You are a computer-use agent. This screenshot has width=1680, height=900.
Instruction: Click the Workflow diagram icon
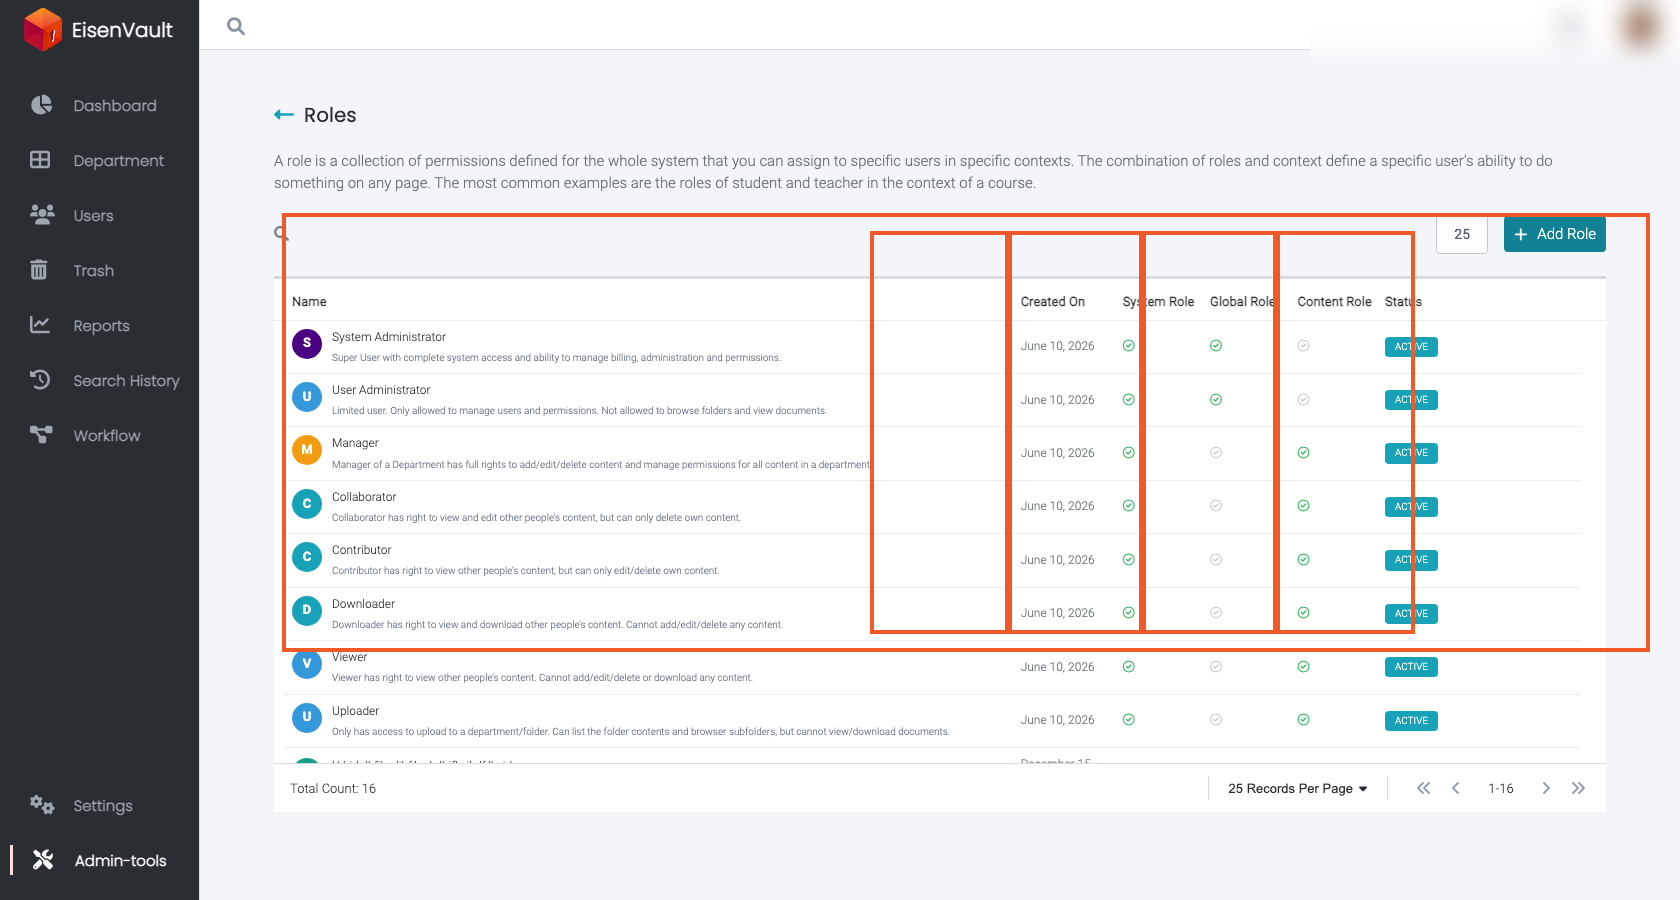pyautogui.click(x=41, y=434)
